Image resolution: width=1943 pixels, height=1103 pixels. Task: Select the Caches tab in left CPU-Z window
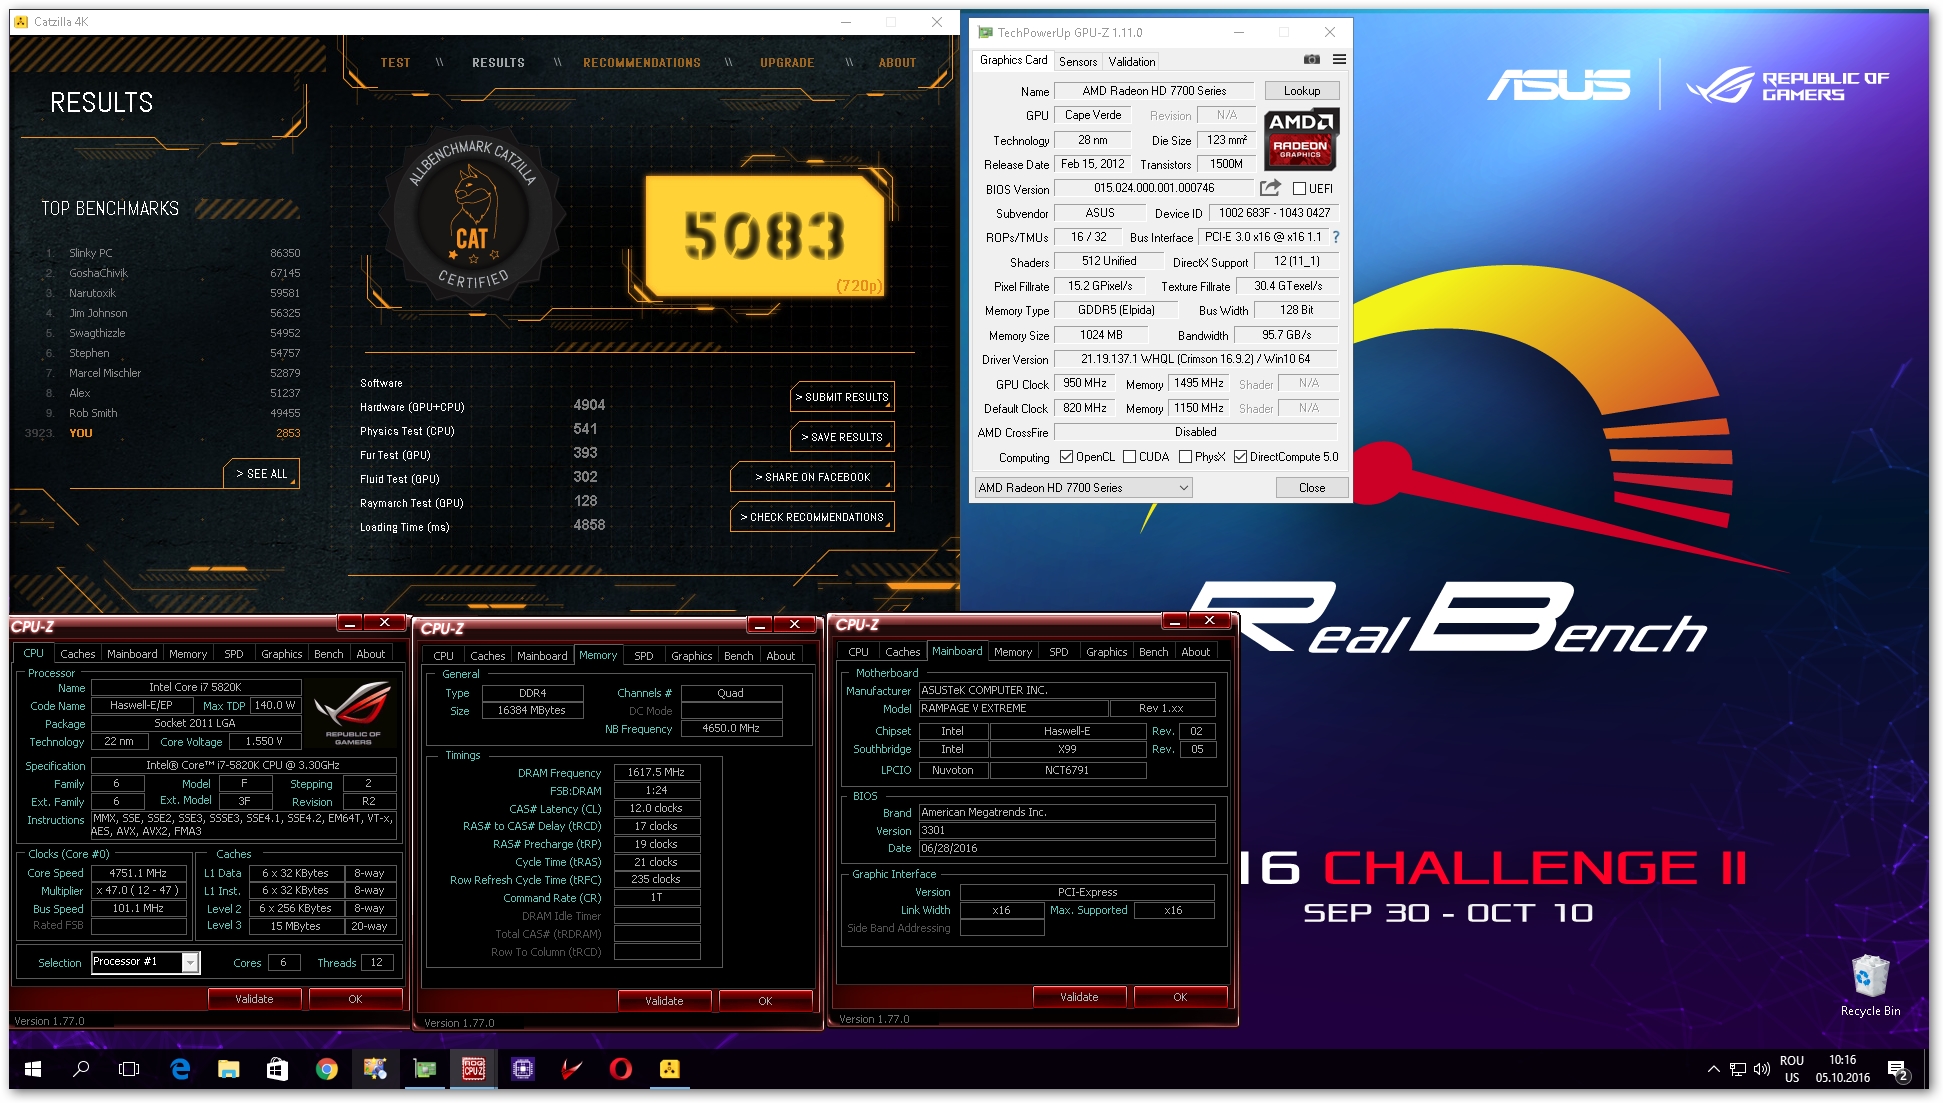tap(77, 654)
